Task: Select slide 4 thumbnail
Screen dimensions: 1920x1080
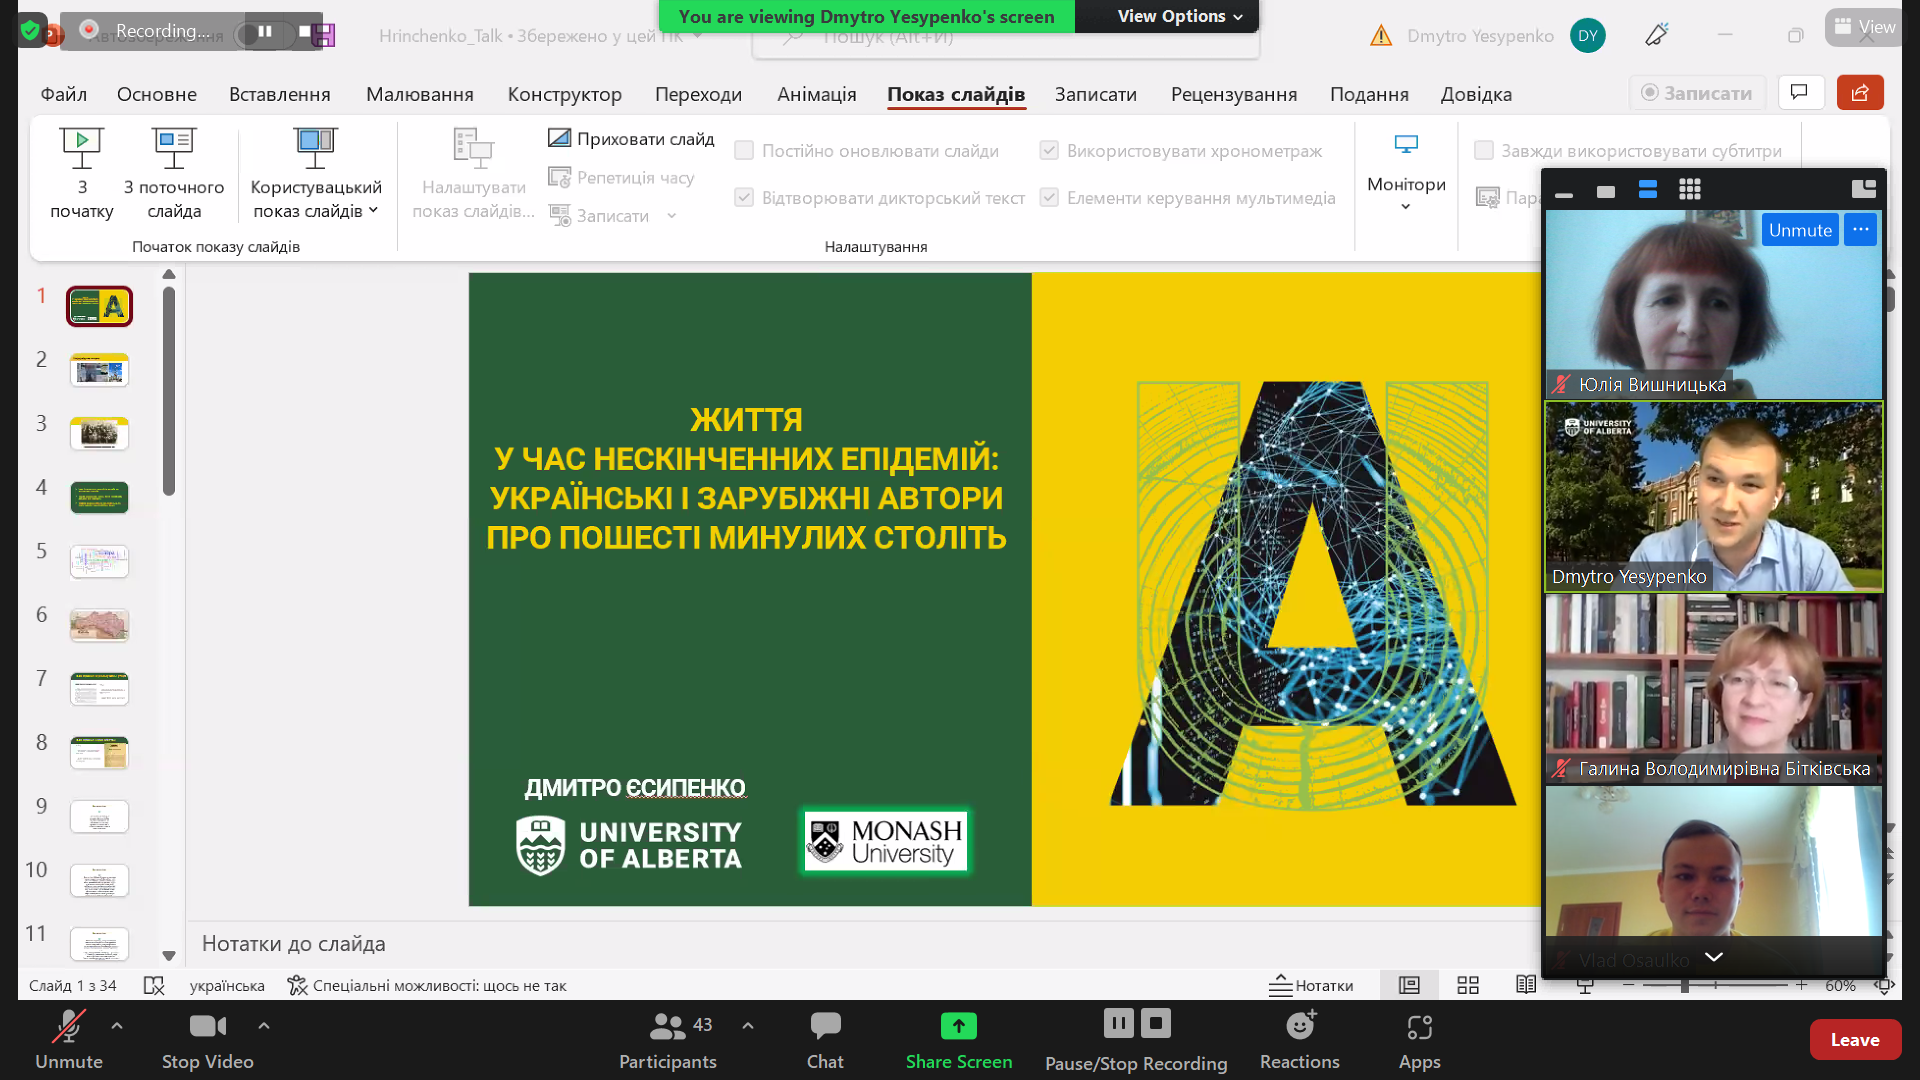Action: tap(99, 497)
